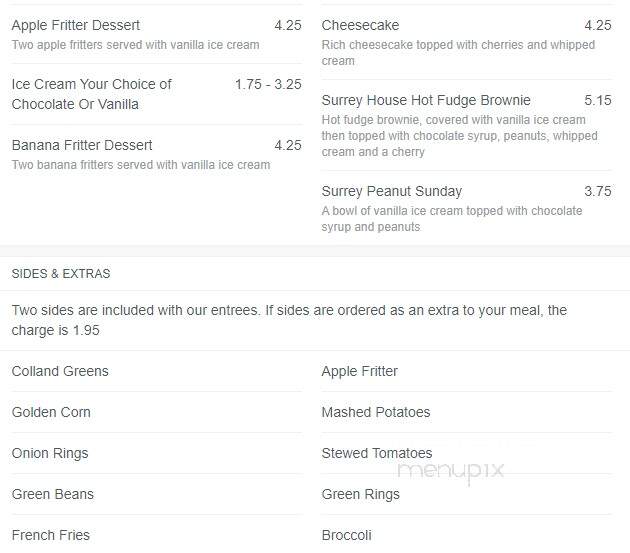Select the Mashed Potatoes side
630x553 pixels.
pyautogui.click(x=466, y=412)
